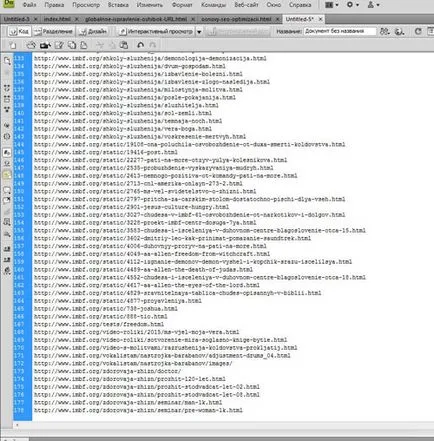Switch to the index.html tab
Image resolution: width=434 pixels, height=441 pixels.
57,19
